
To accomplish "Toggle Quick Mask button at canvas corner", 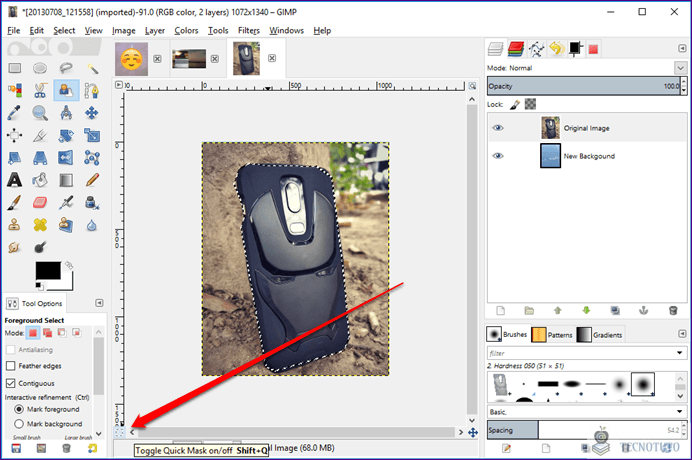I will pyautogui.click(x=119, y=432).
